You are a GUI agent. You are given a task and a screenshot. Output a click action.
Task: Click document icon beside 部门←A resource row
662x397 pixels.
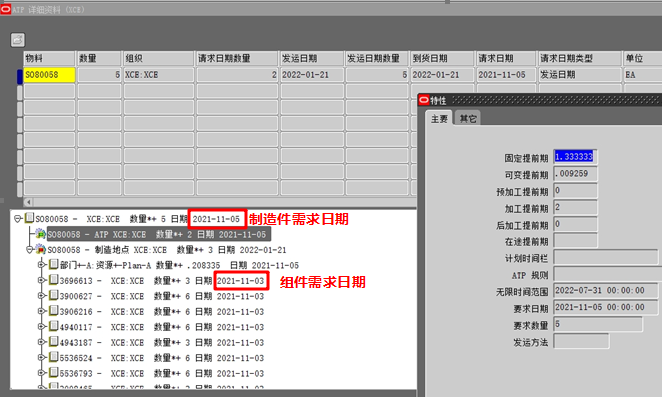tap(54, 265)
